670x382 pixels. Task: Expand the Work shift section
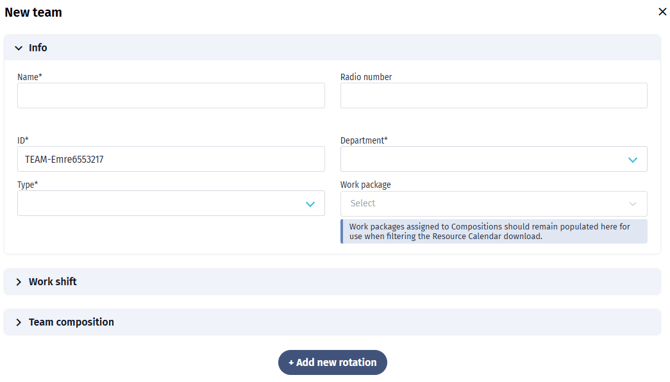[x=332, y=282]
